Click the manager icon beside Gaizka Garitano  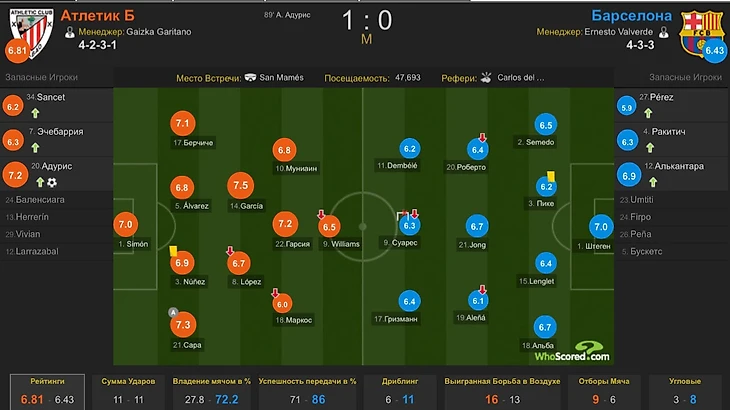pyautogui.click(x=70, y=32)
